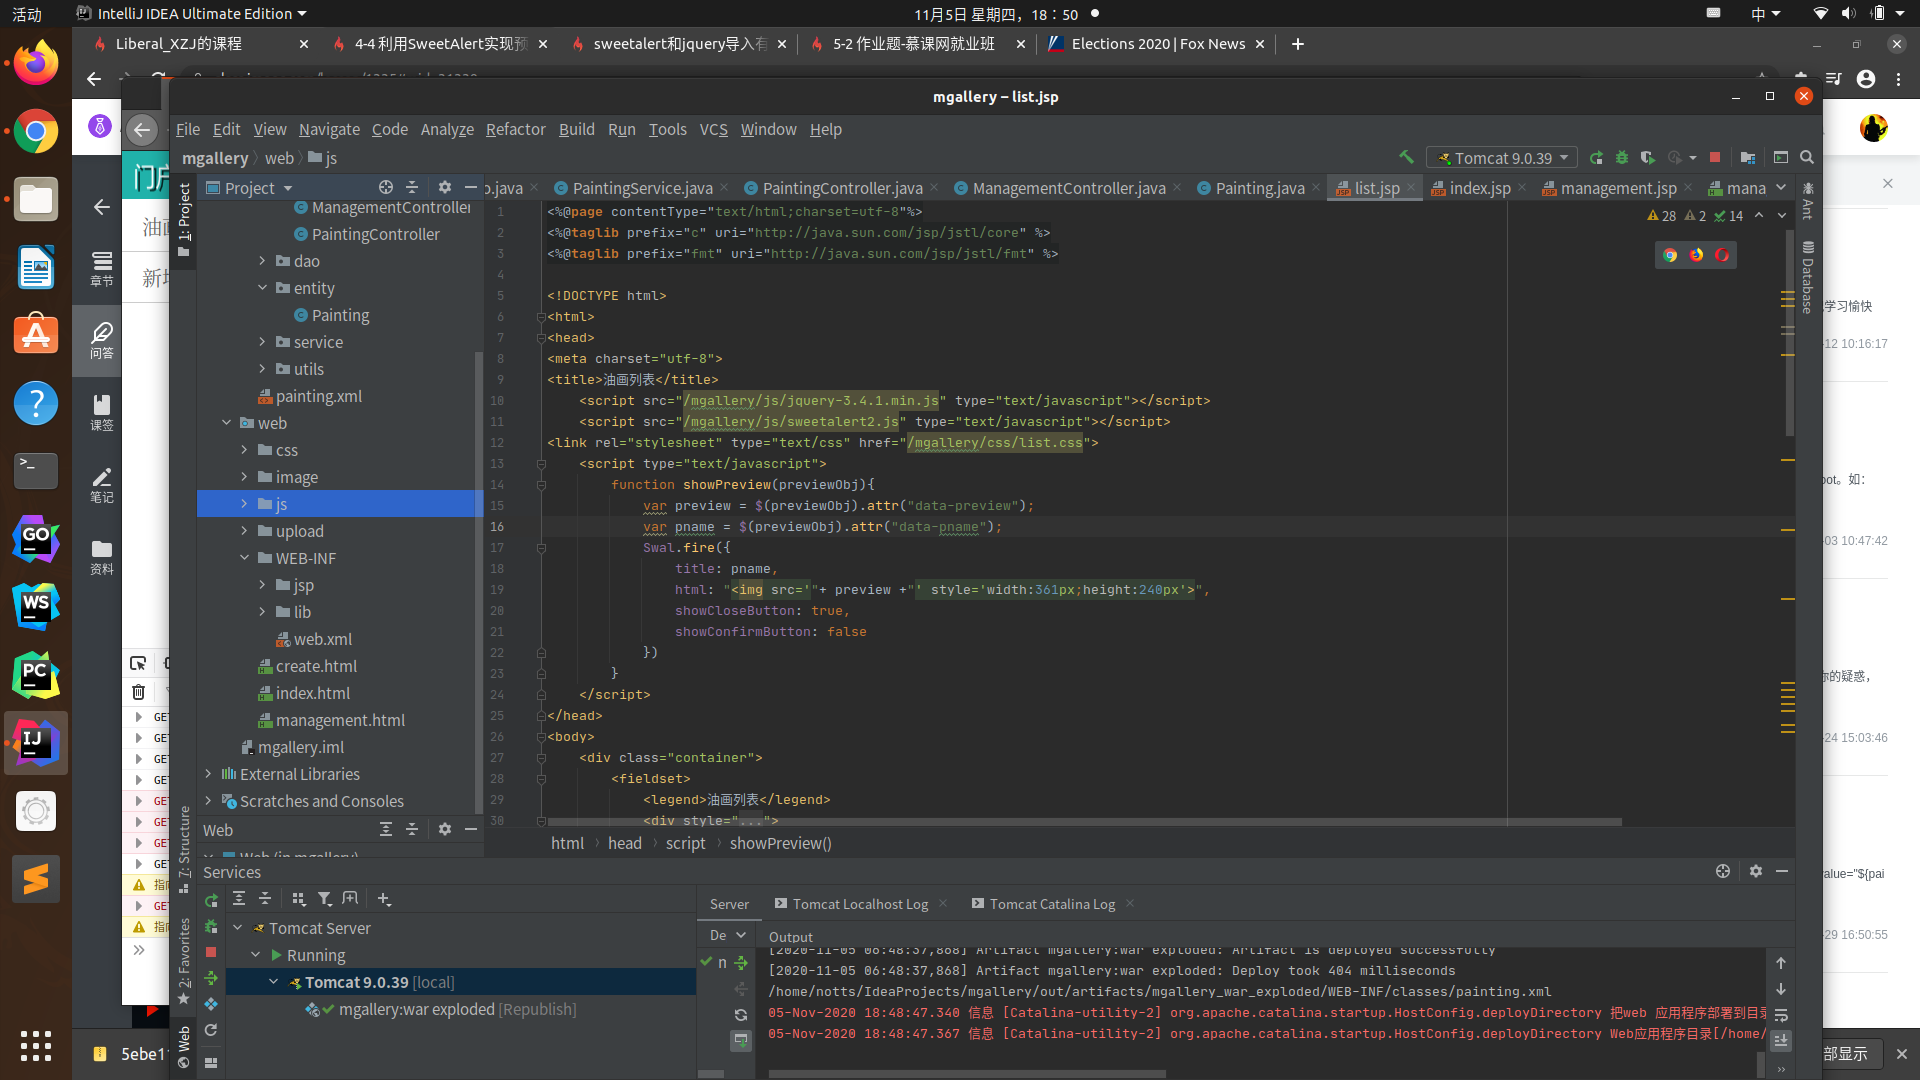This screenshot has width=1920, height=1080.
Task: Expand the css folder
Action: coord(245,450)
